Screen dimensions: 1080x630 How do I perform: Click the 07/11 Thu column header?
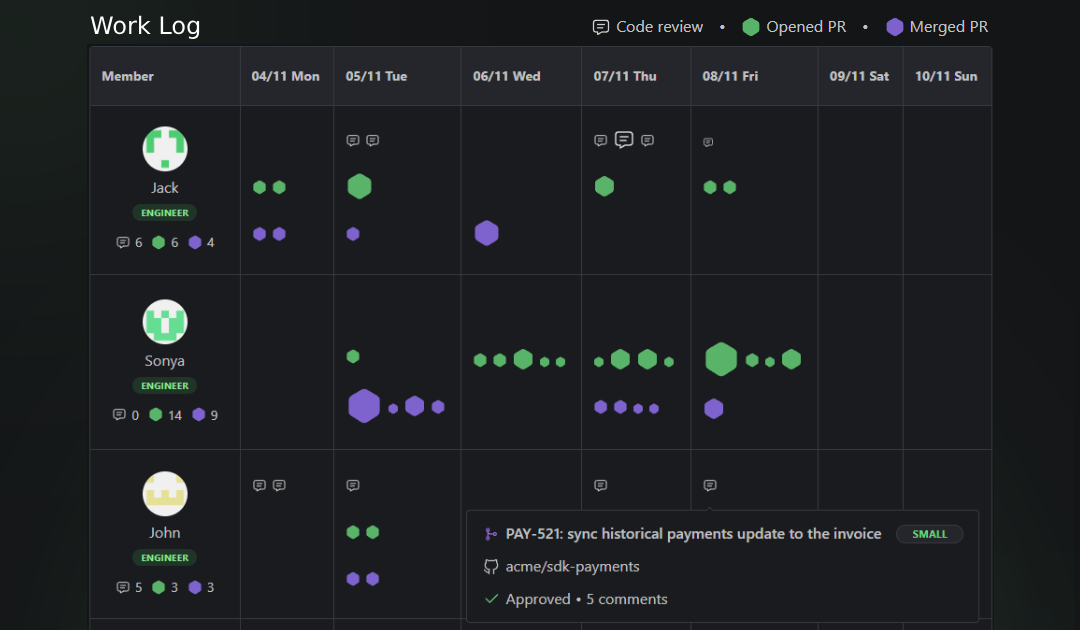[624, 76]
